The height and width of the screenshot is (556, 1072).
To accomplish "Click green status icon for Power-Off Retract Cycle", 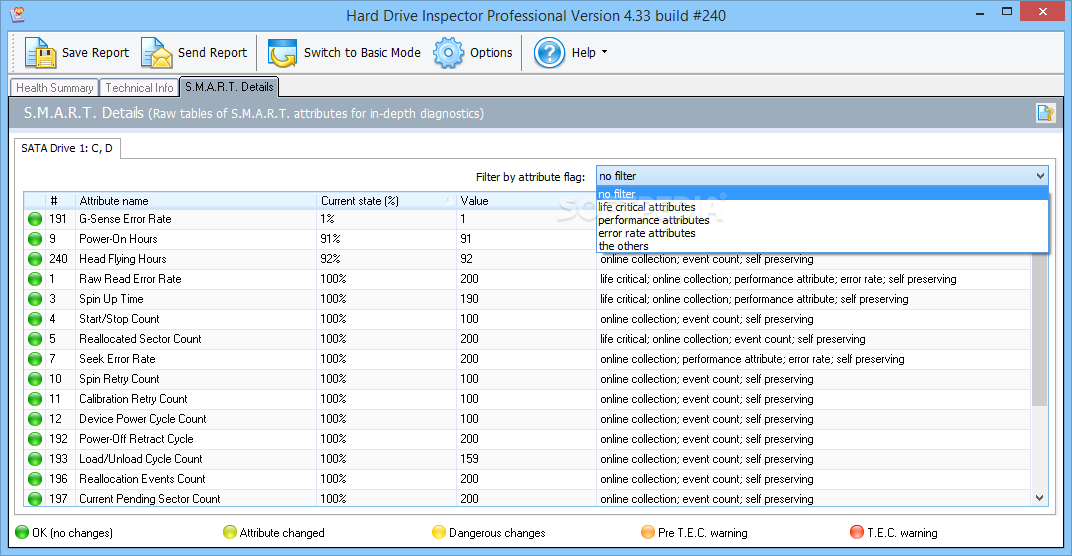I will tap(35, 439).
